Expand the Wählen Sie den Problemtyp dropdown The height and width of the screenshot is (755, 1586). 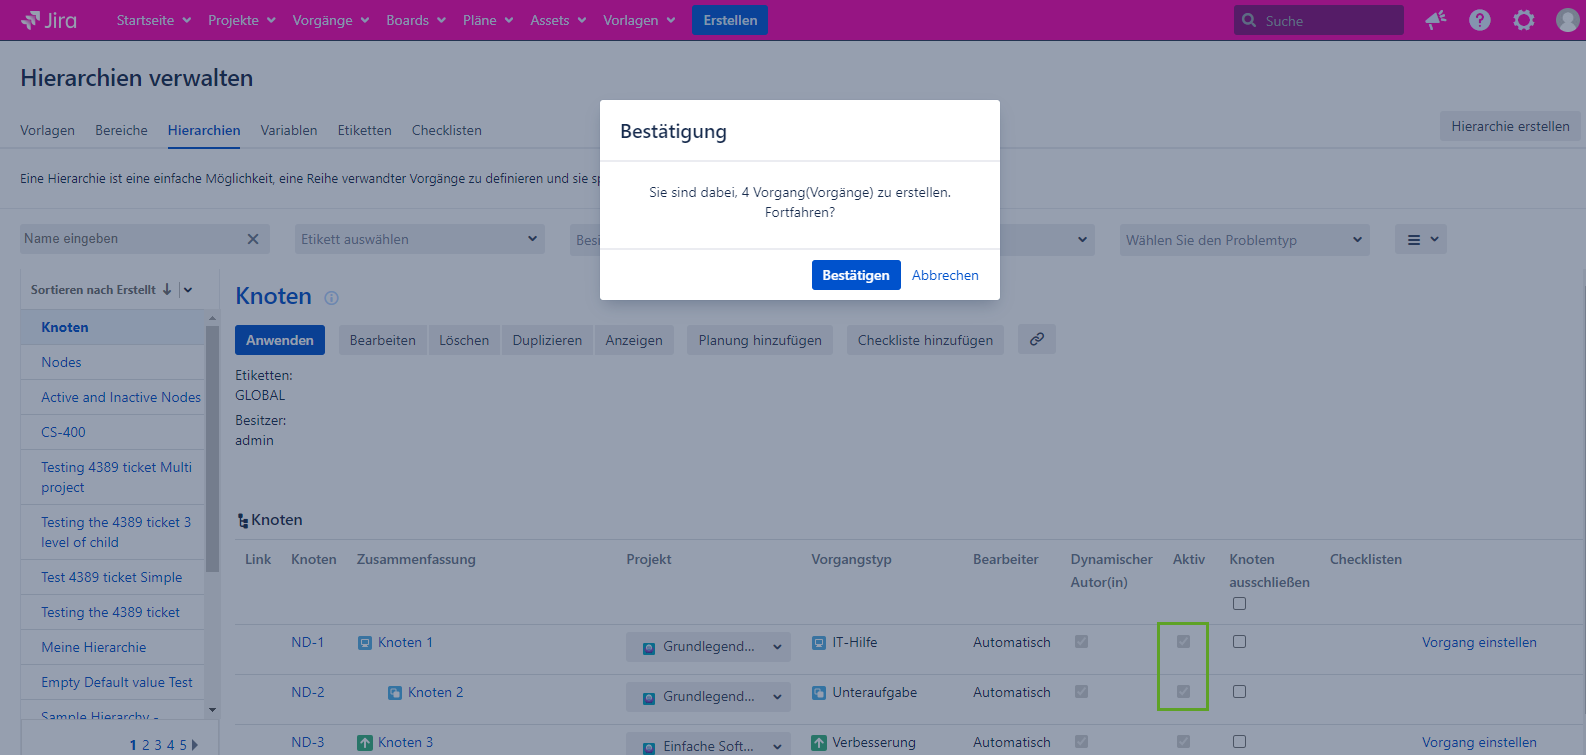pos(1244,240)
